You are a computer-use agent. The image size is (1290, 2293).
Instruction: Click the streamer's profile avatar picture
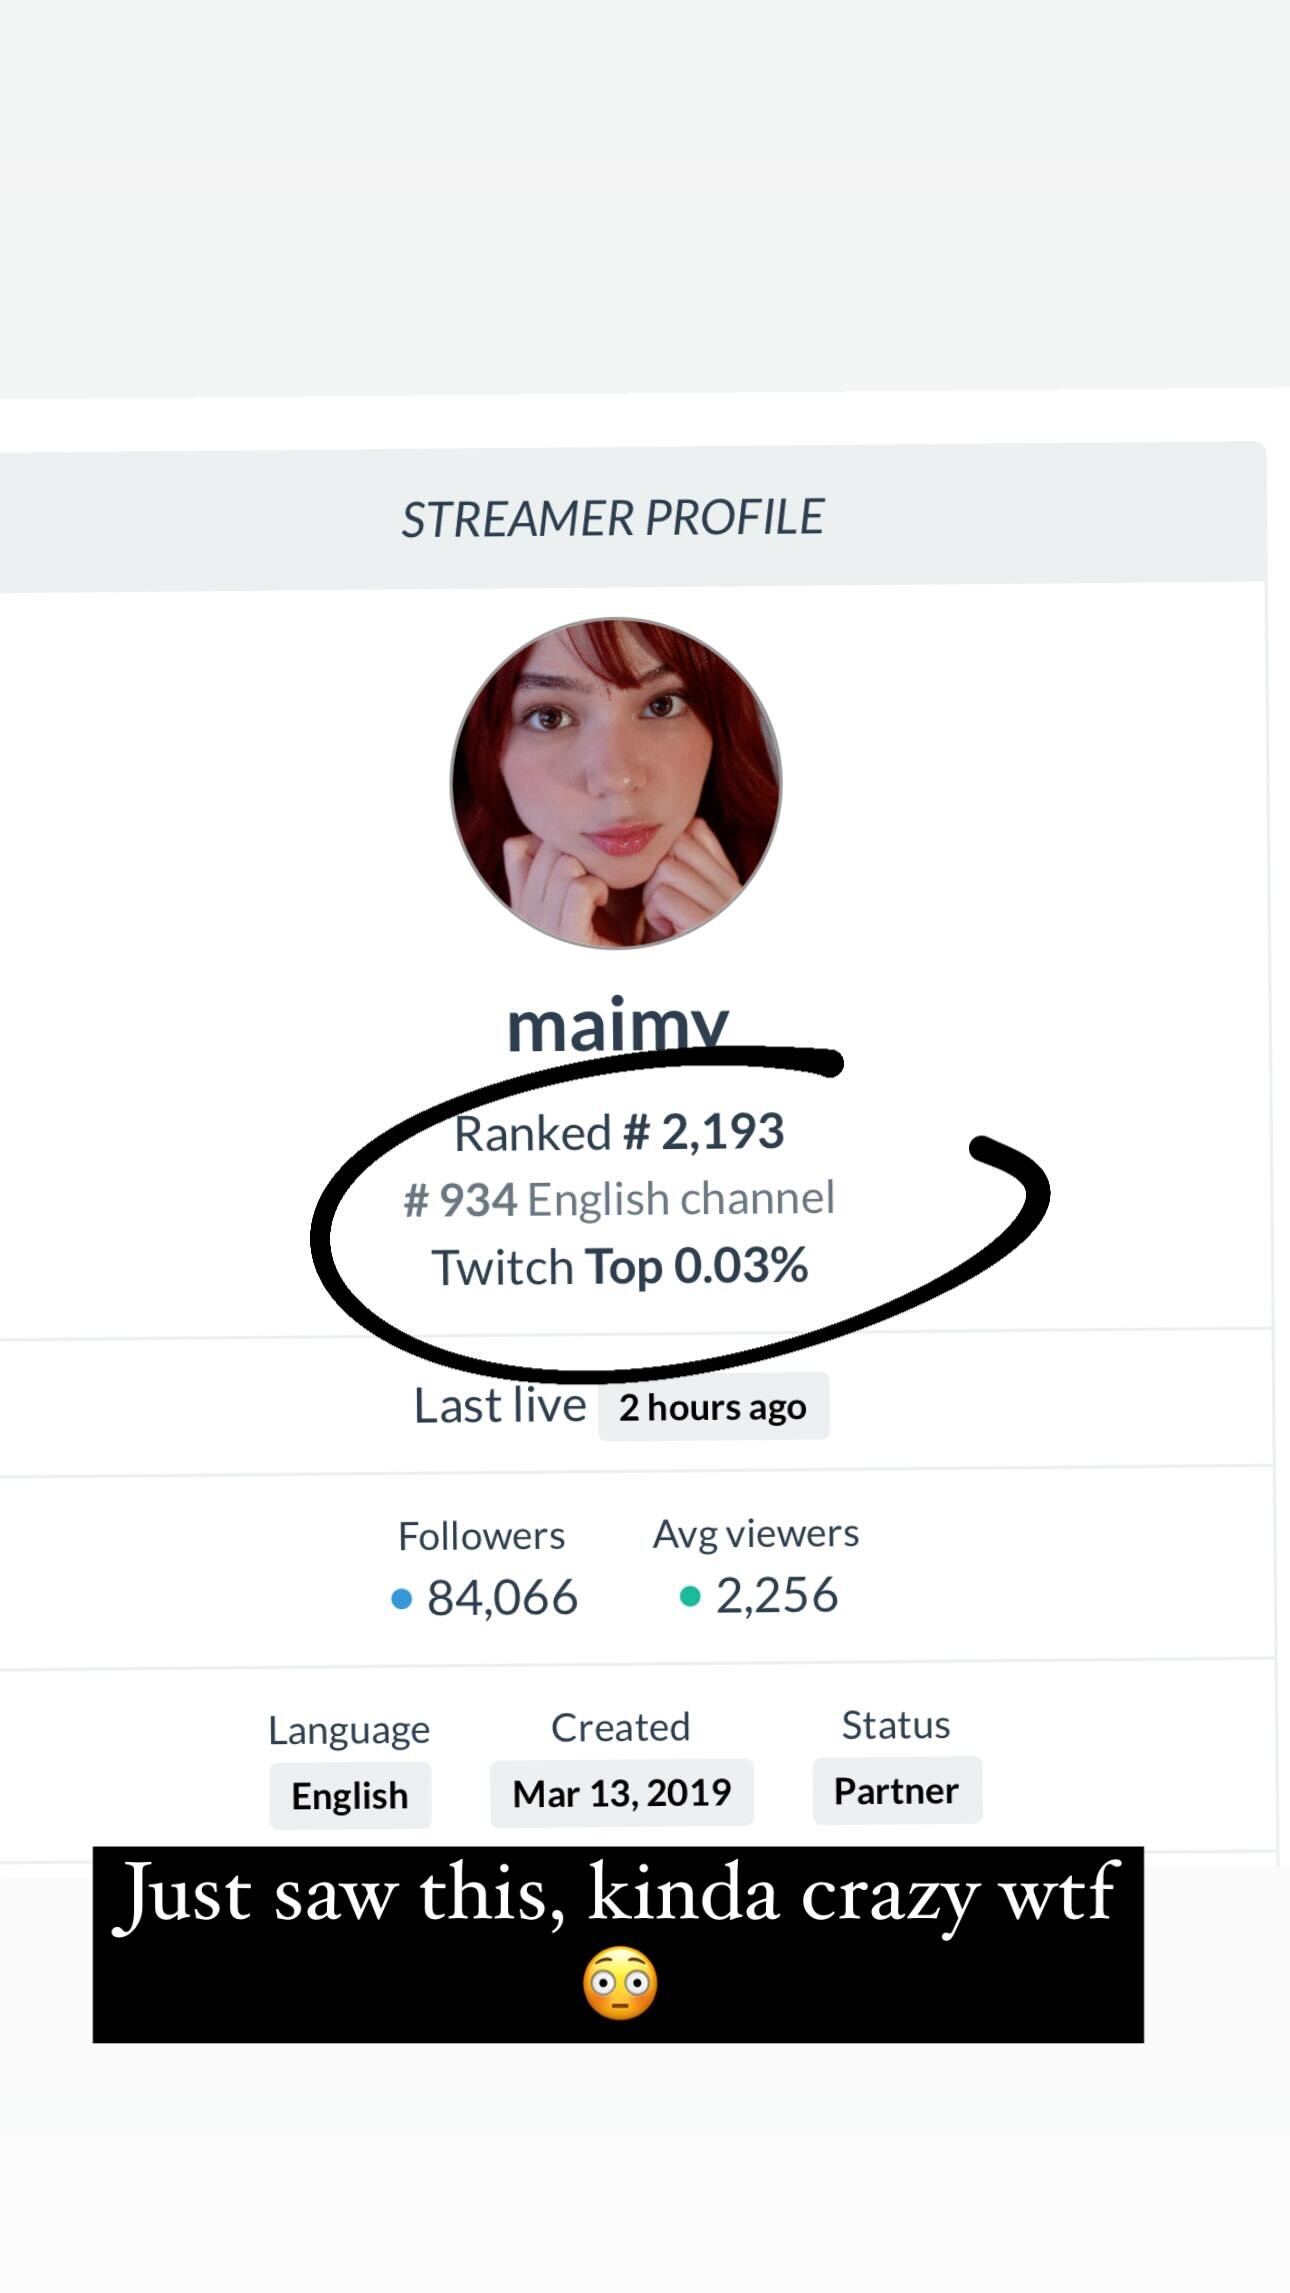coord(616,783)
